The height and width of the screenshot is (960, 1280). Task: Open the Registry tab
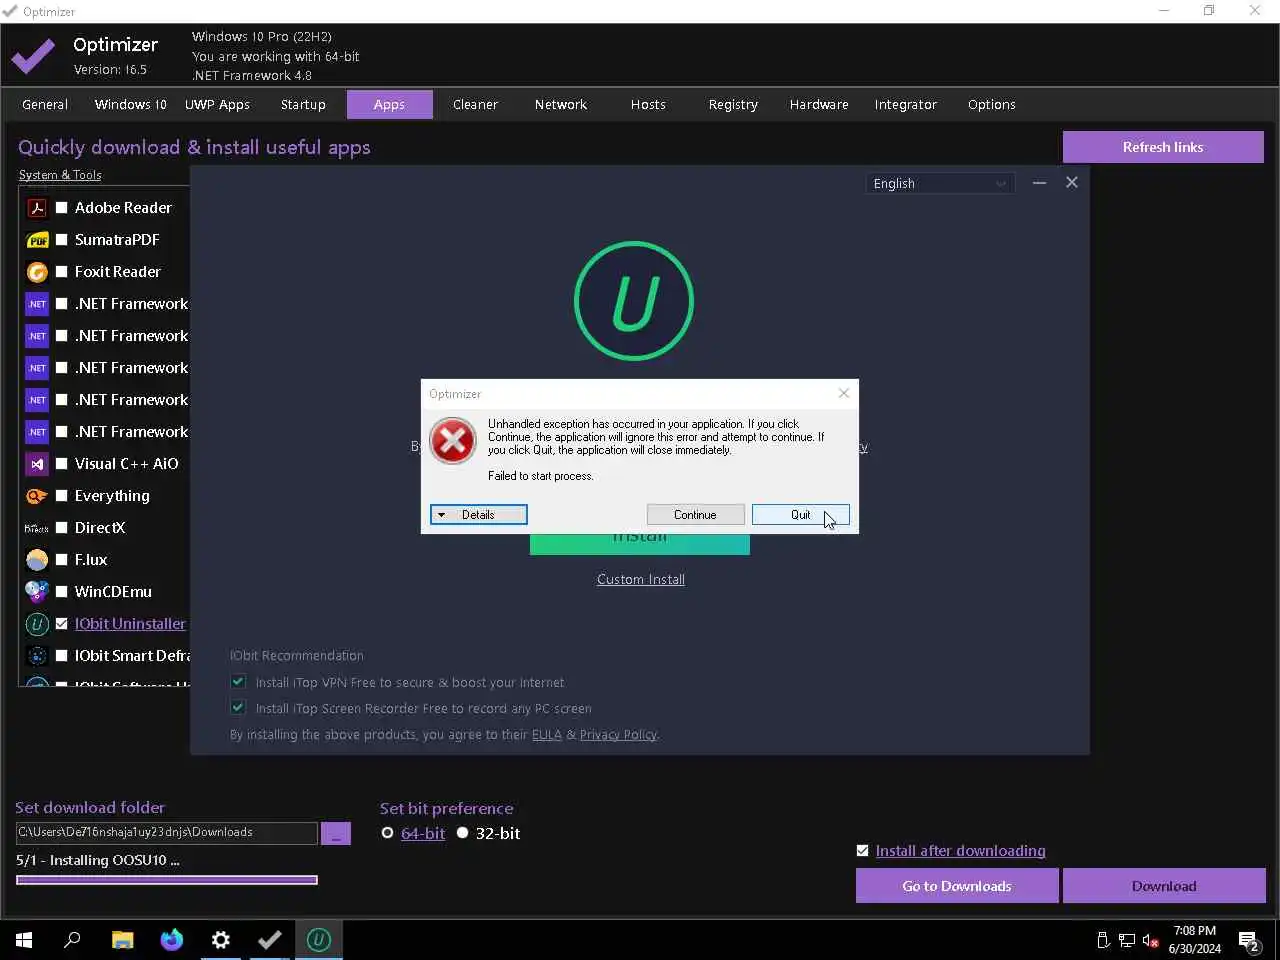coord(733,105)
